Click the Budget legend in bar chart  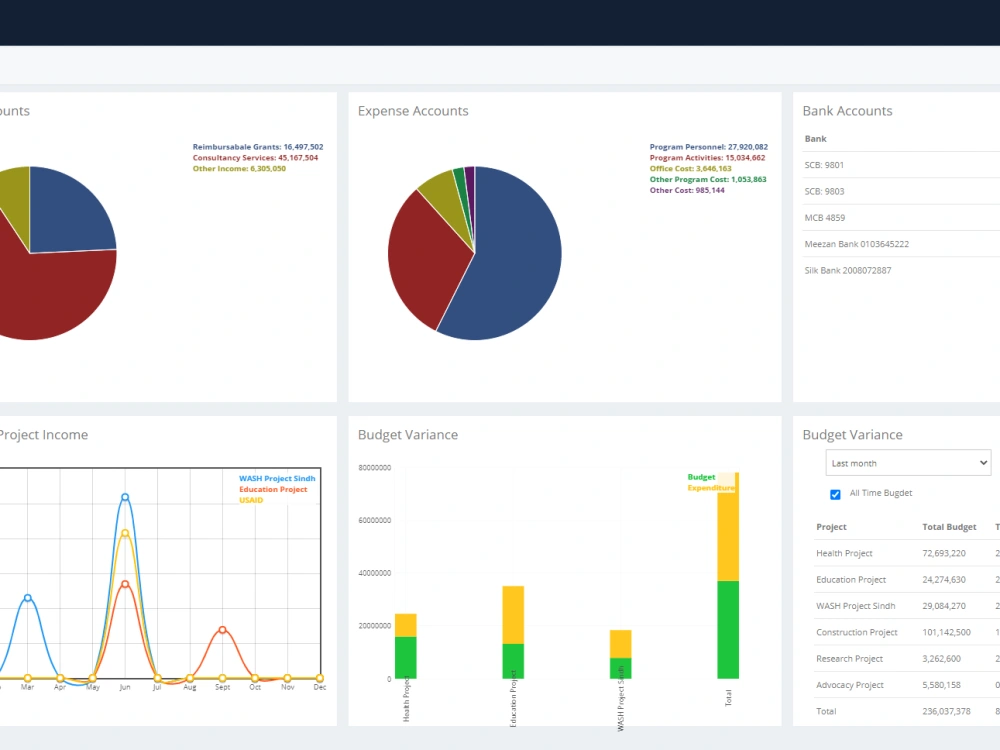click(x=701, y=477)
